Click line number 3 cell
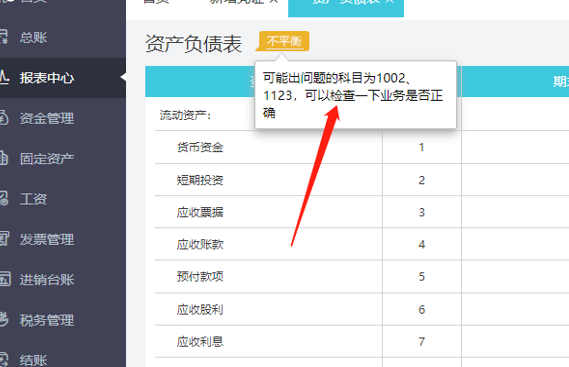Viewport: 569px width, 367px height. 422,212
